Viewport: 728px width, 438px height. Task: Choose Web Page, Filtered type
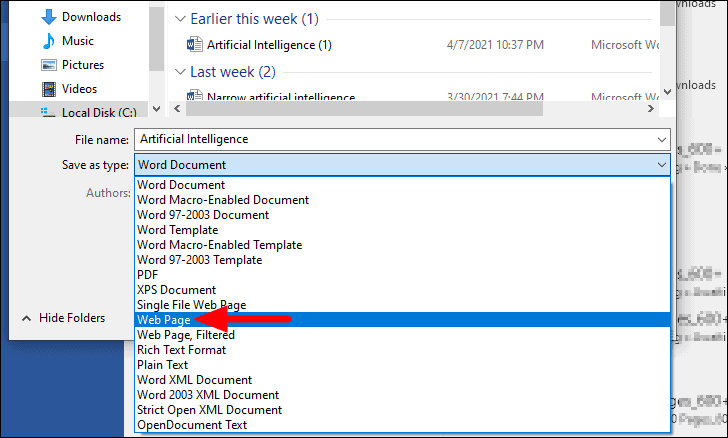point(402,335)
